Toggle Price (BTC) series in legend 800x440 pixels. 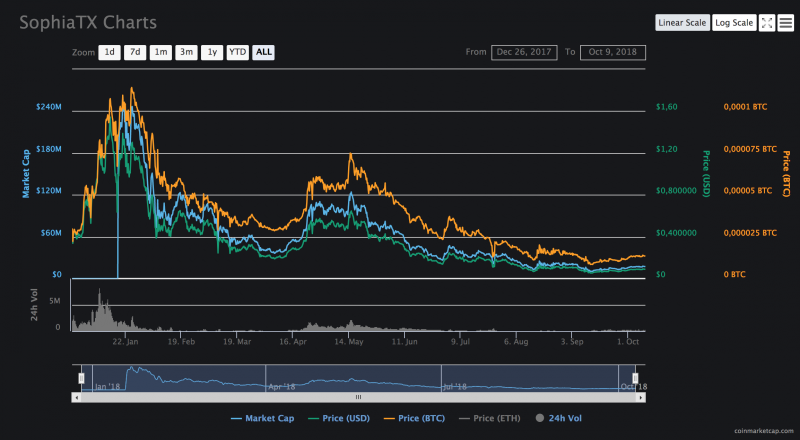click(414, 418)
